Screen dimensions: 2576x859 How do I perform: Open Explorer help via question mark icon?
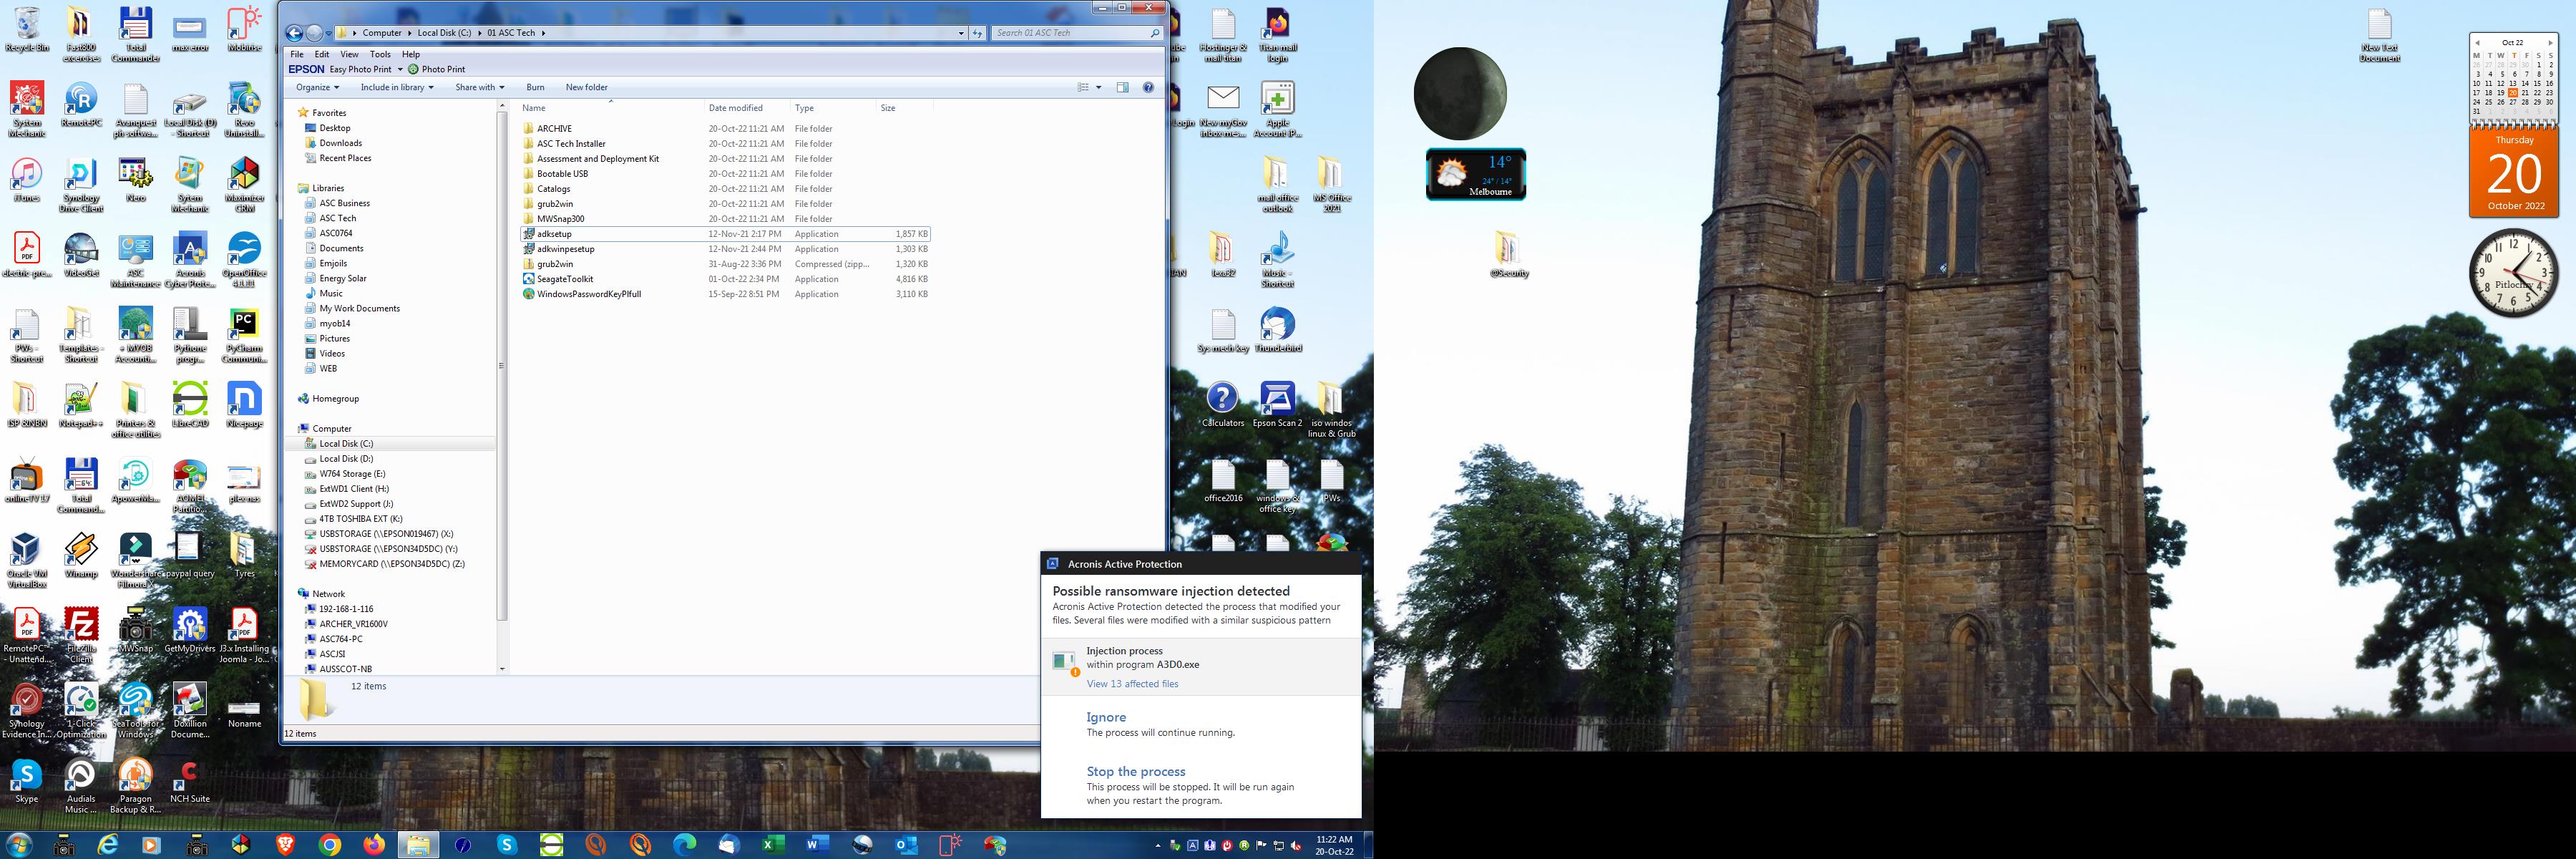coord(1148,87)
